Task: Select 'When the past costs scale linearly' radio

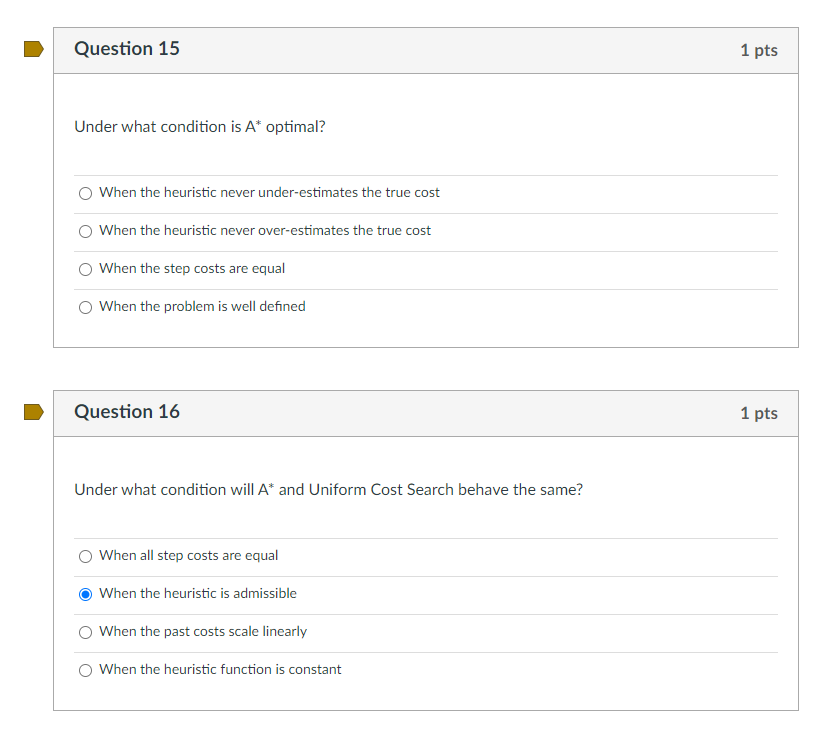Action: tap(85, 632)
